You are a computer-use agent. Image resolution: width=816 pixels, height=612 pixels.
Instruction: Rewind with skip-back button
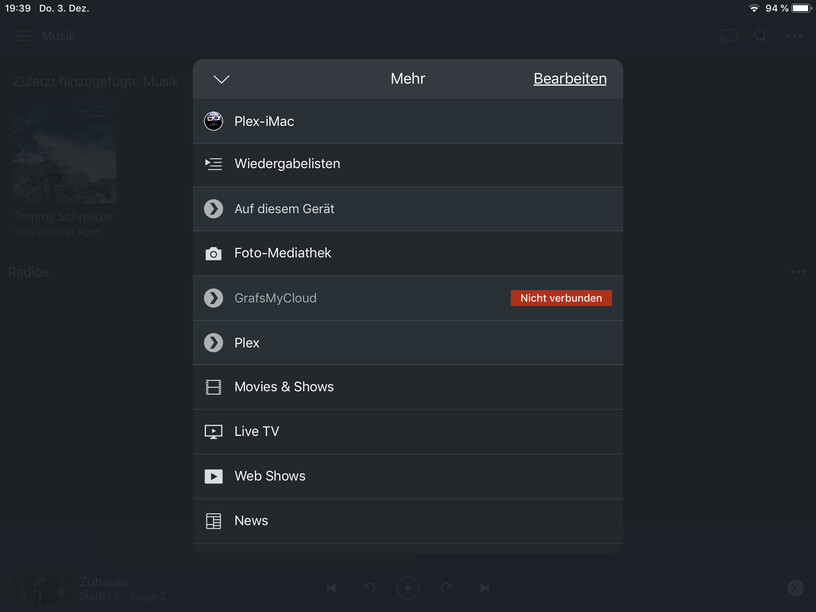pyautogui.click(x=369, y=588)
